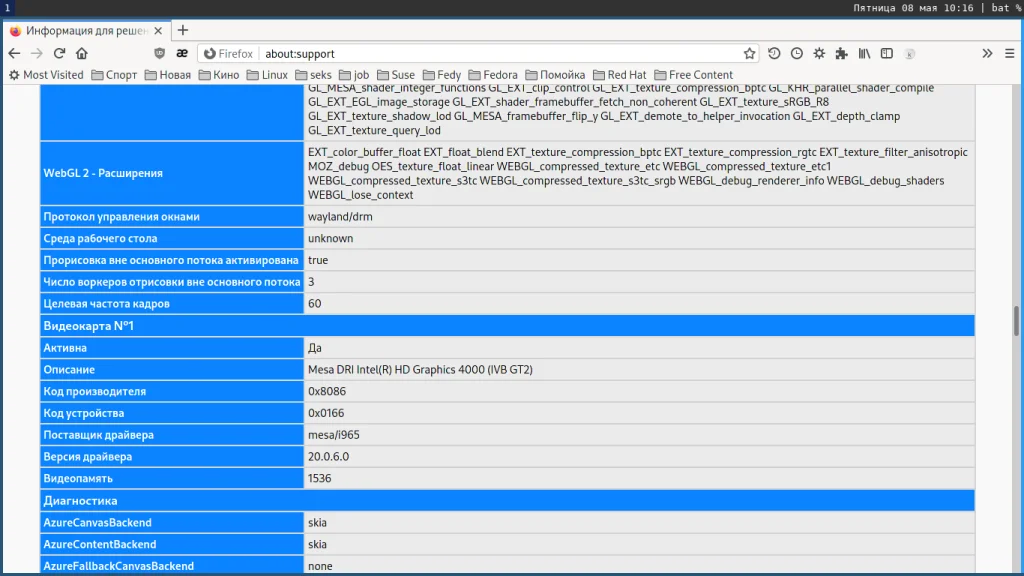
Task: Click the '20.0.6.0' driver version value
Action: pos(328,456)
